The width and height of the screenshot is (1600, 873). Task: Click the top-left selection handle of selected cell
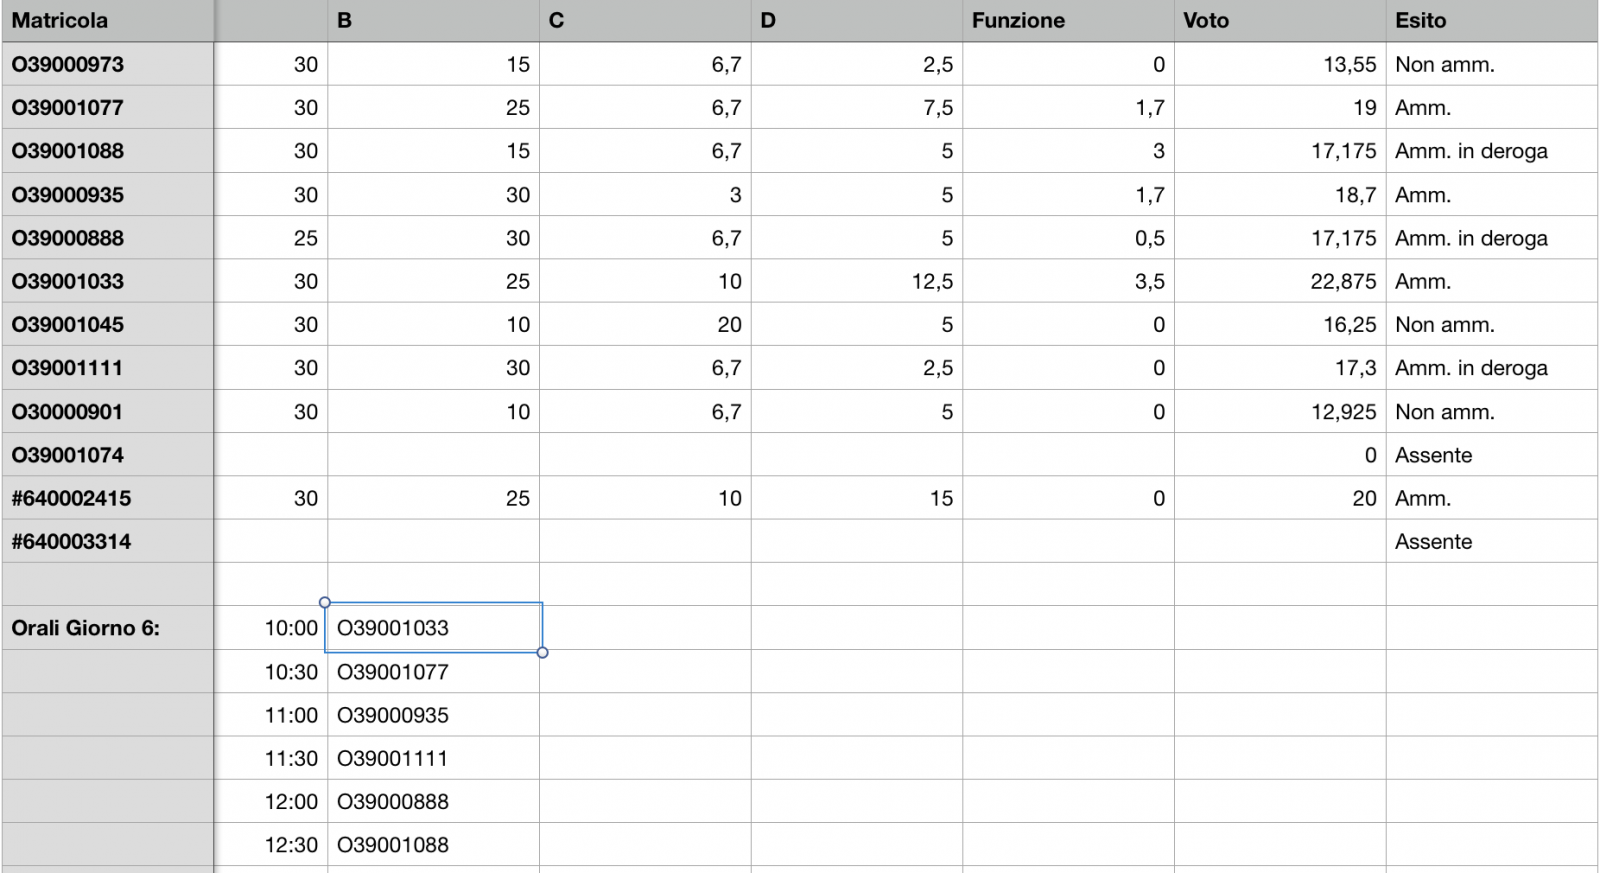coord(325,602)
